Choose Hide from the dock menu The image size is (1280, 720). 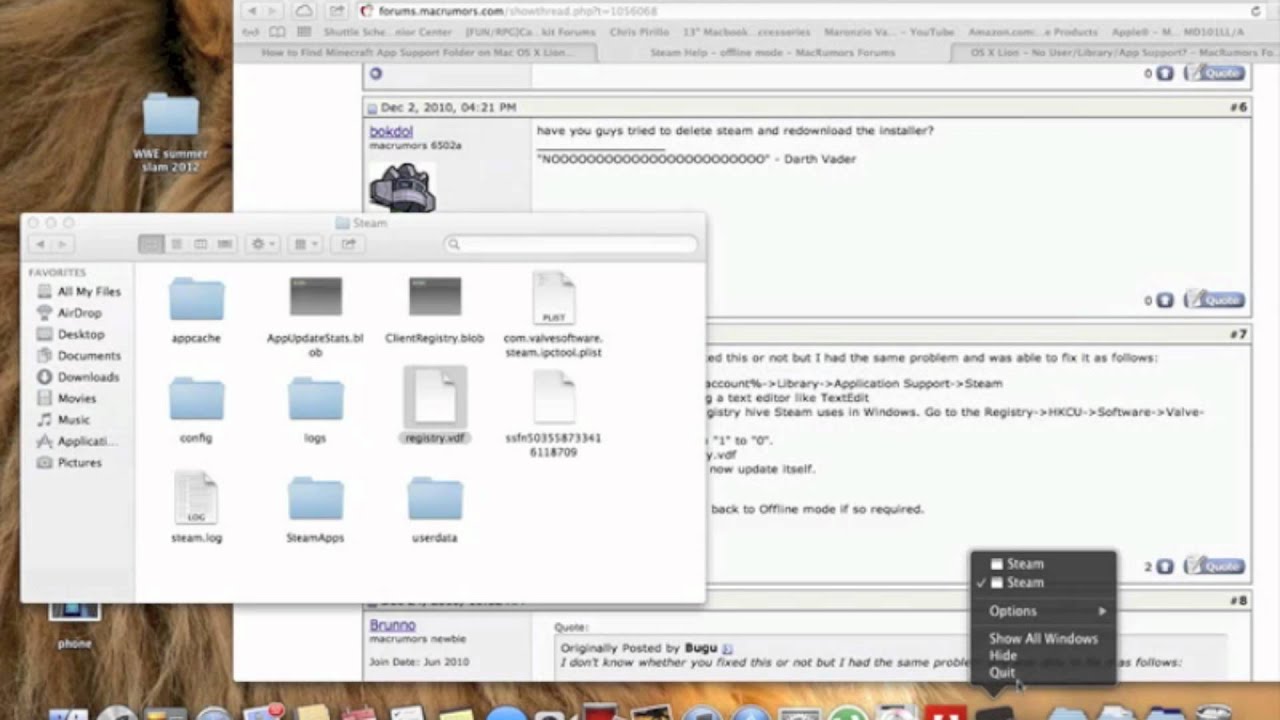pos(1043,656)
